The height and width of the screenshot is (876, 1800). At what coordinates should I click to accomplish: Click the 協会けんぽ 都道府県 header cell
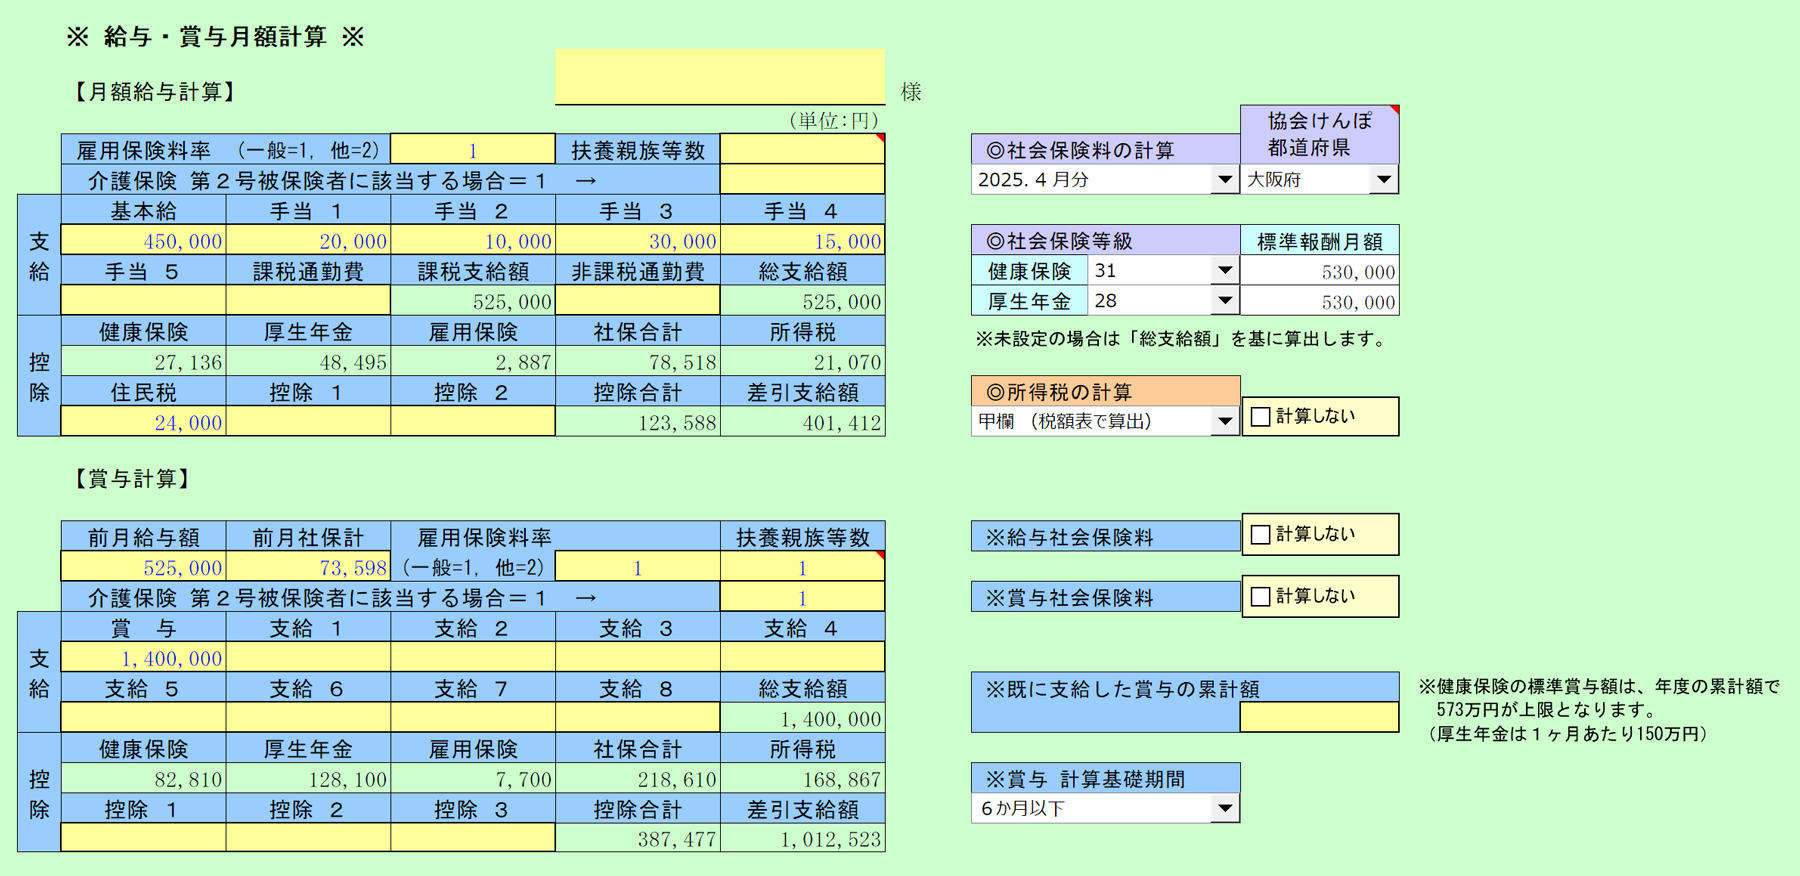(1320, 135)
